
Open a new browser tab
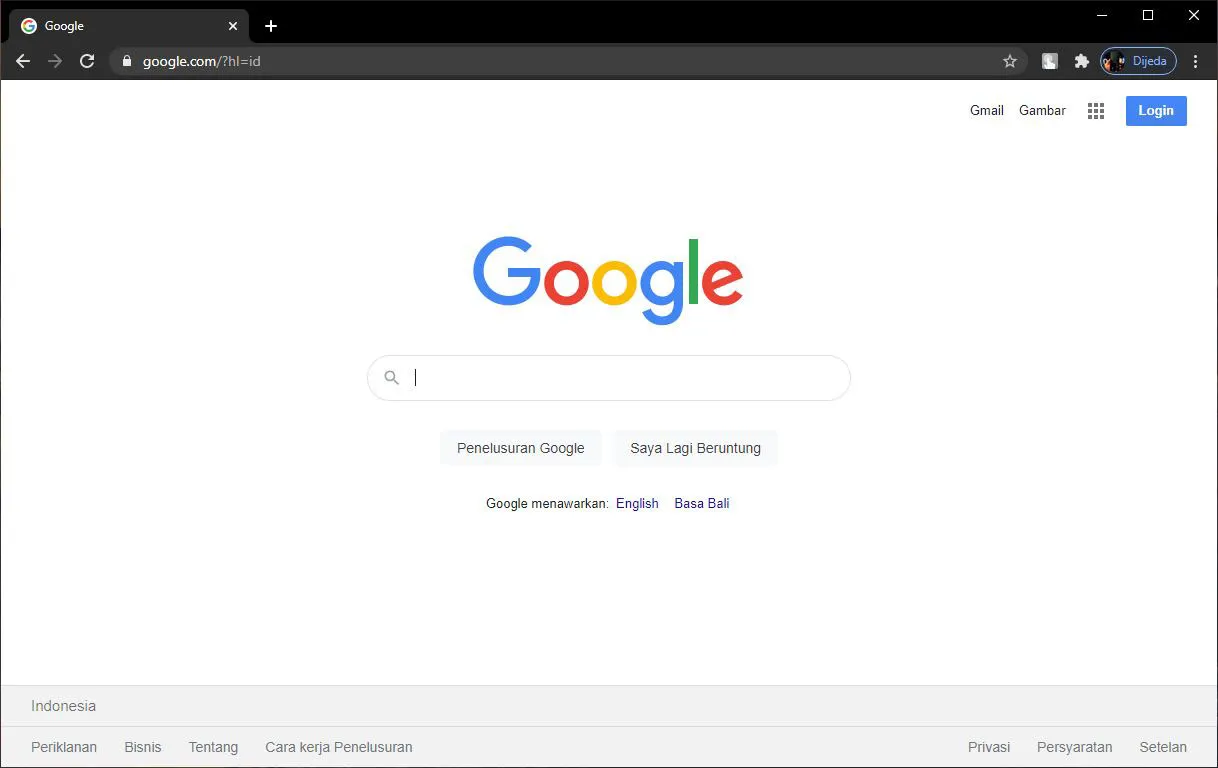[270, 25]
